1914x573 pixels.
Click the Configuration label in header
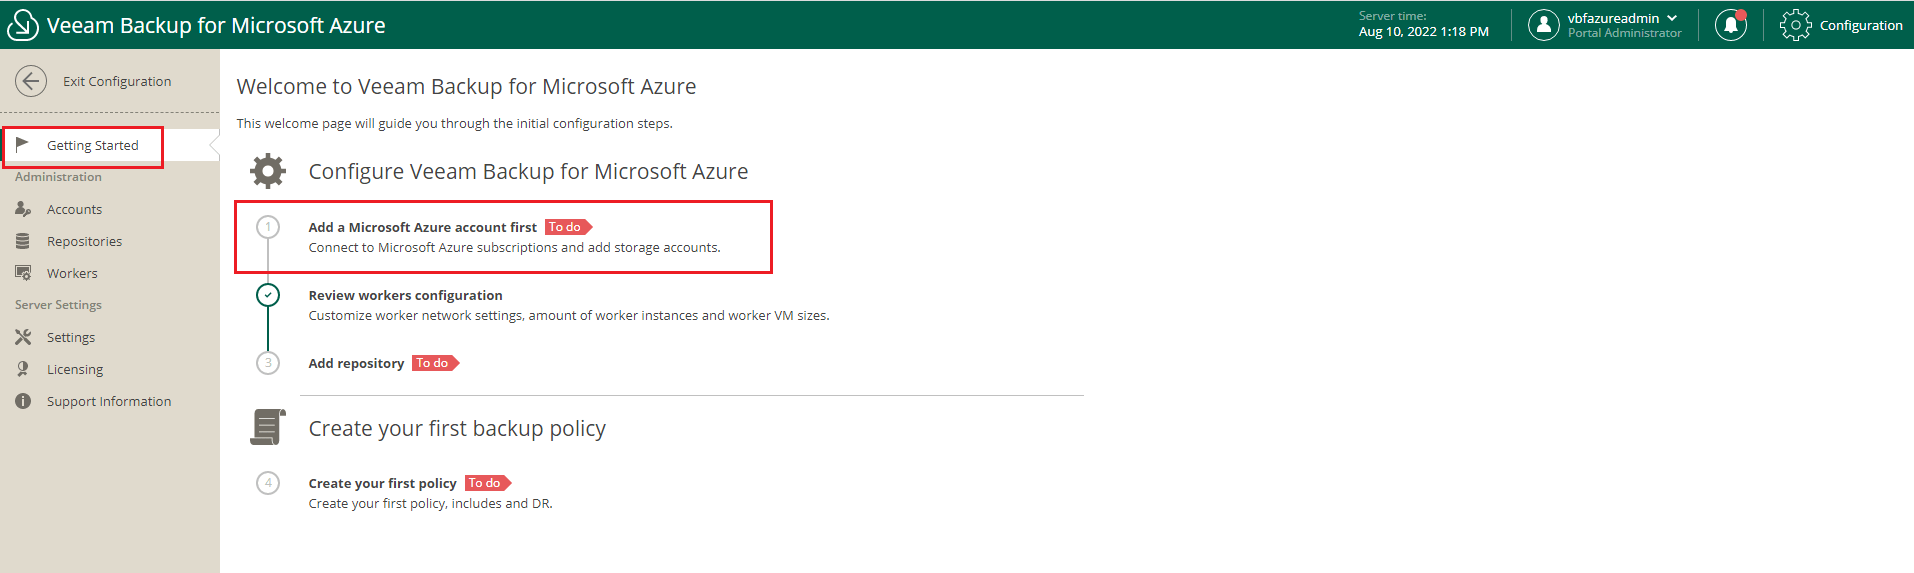pyautogui.click(x=1861, y=25)
